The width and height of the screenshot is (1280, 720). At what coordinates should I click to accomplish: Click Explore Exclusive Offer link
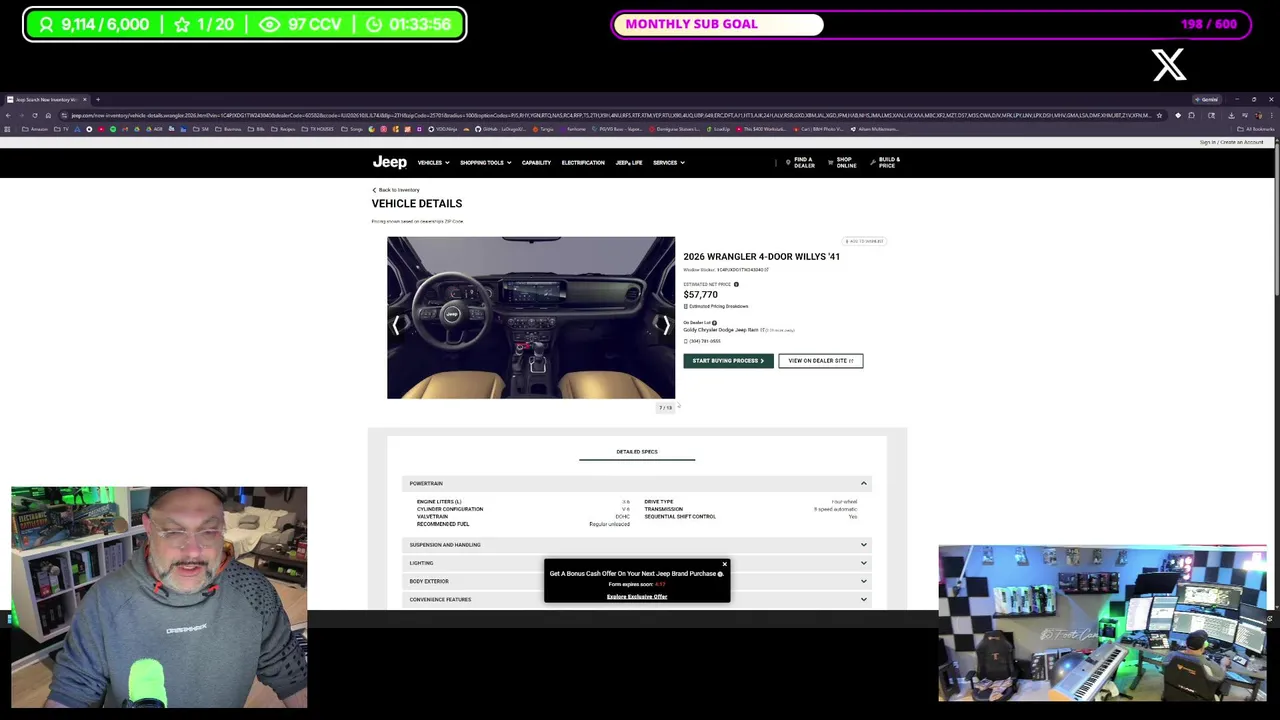[637, 597]
